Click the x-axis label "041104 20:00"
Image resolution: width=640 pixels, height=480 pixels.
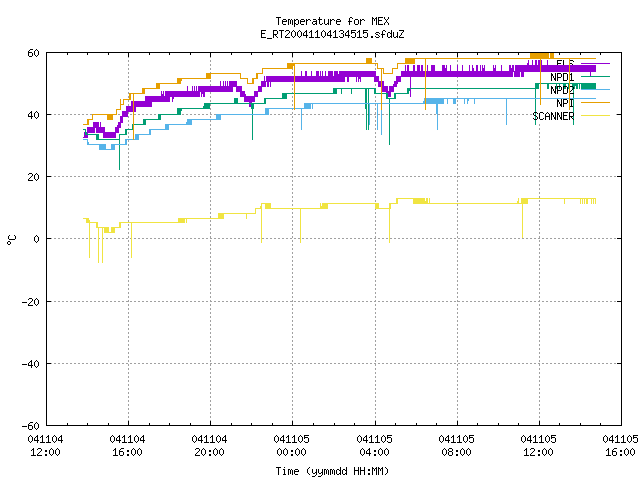click(x=209, y=446)
